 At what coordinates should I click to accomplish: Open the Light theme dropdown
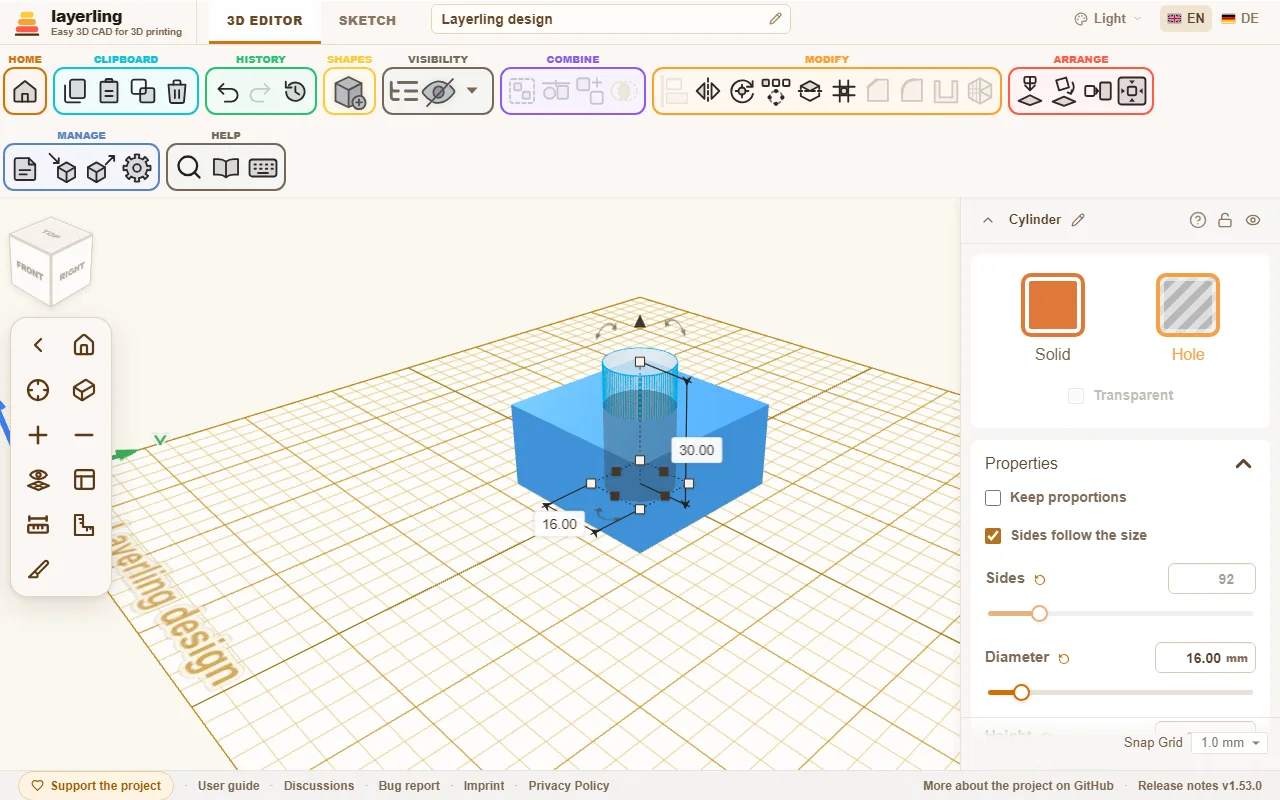pos(1108,19)
